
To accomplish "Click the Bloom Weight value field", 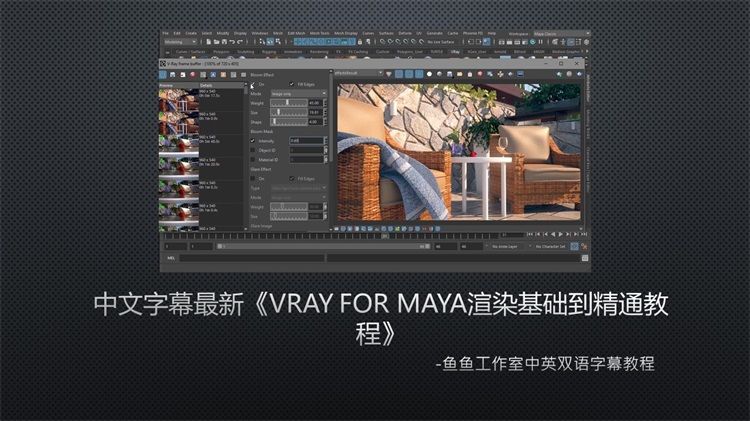I will coord(315,103).
